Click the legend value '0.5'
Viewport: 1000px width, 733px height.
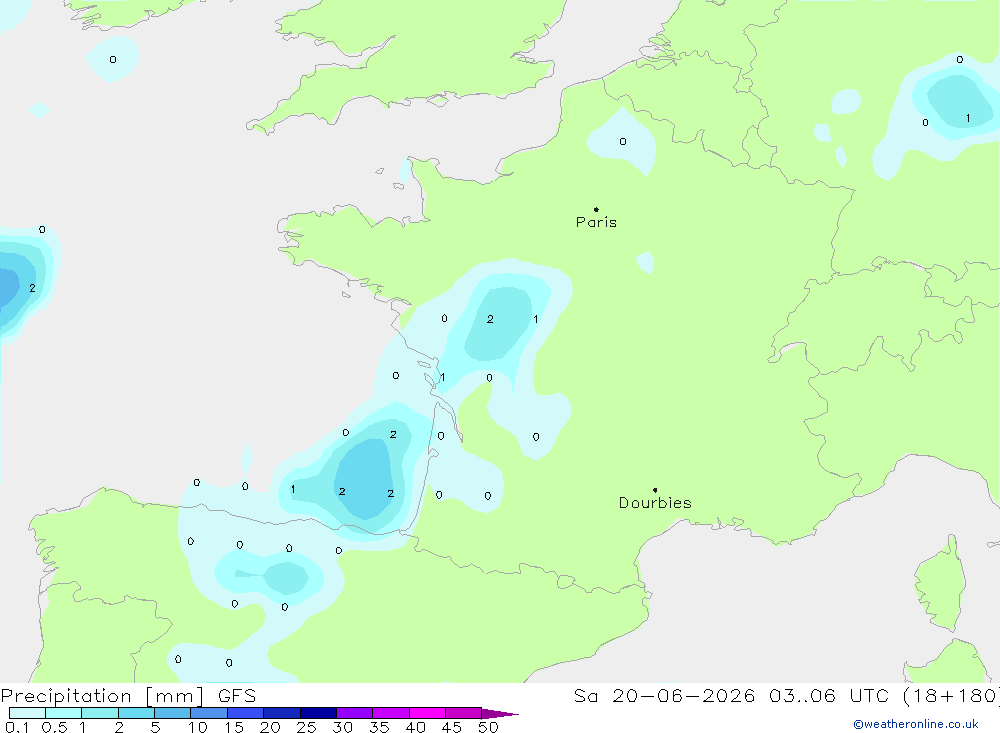click(54, 727)
